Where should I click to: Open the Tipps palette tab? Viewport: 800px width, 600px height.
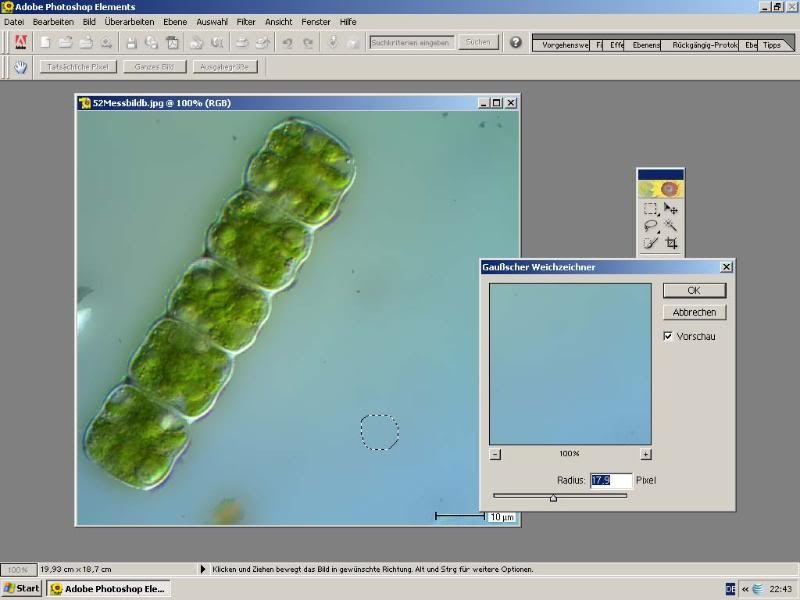(x=772, y=45)
